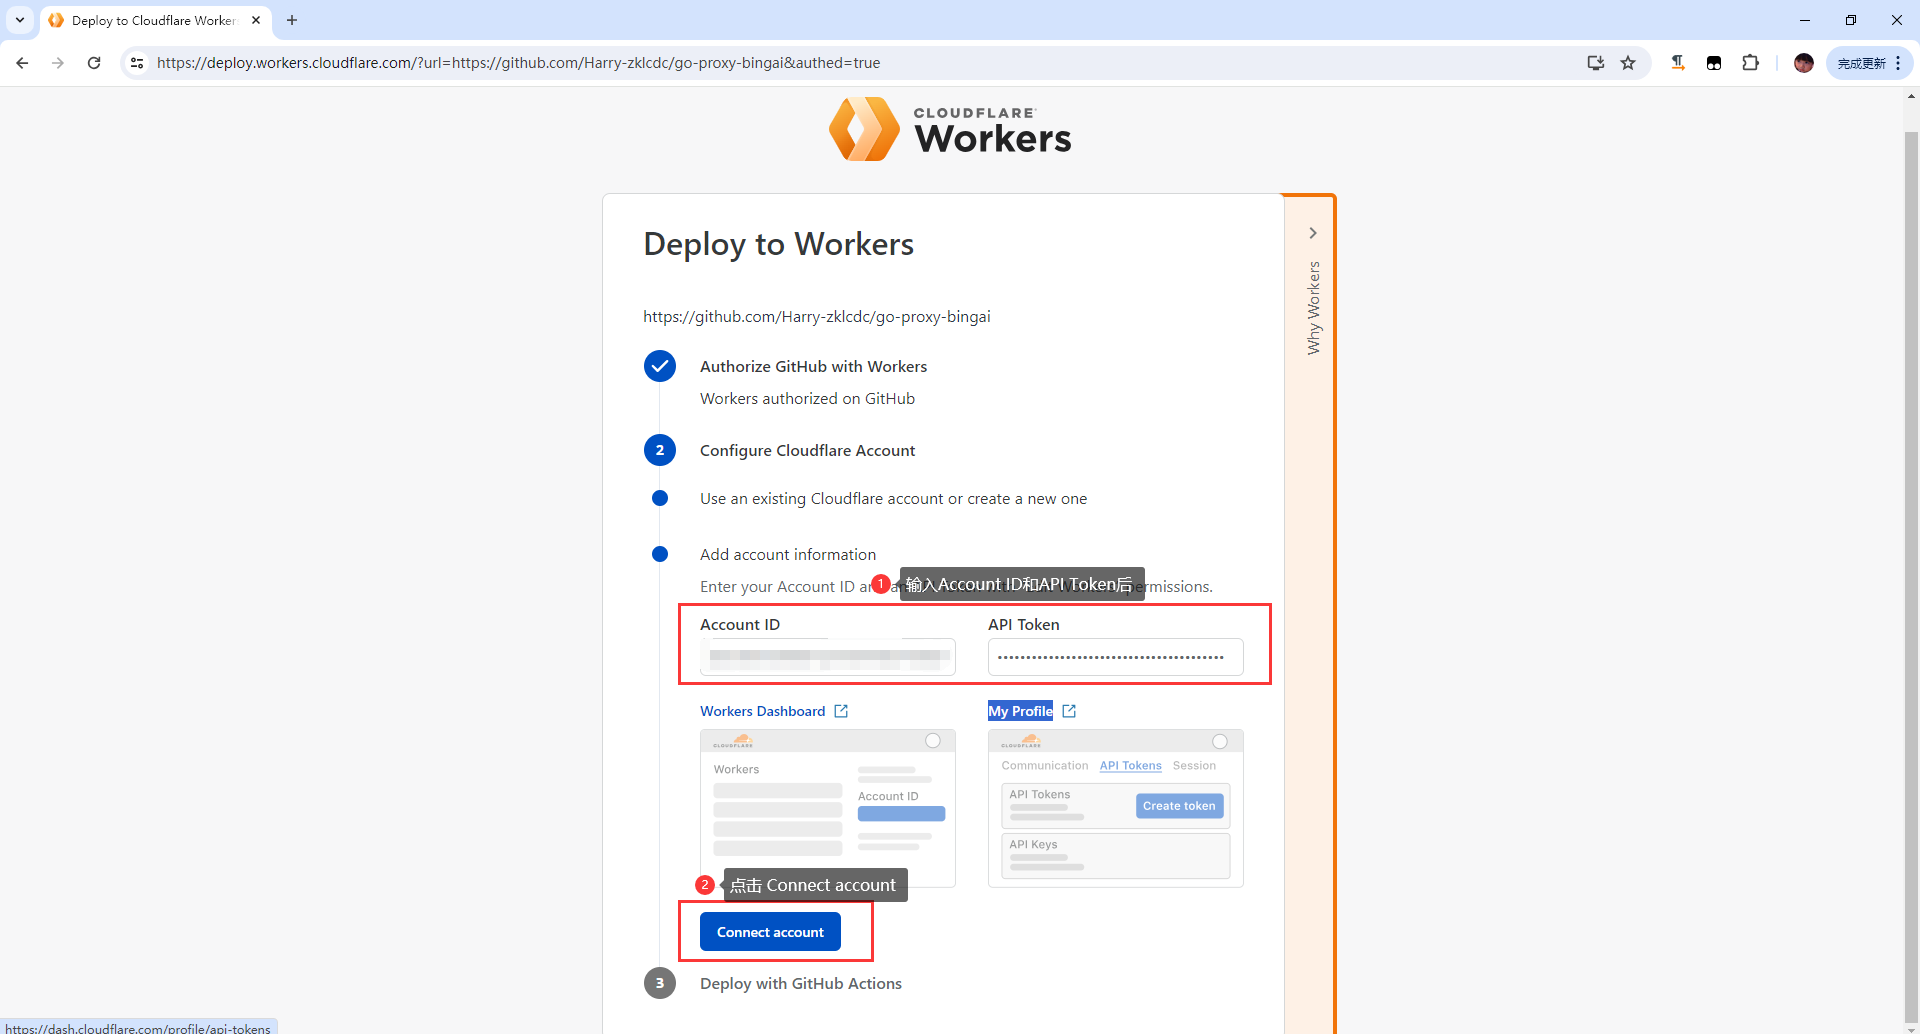Click the completed checkmark step icon
Screen dimensions: 1920x1034
660,366
